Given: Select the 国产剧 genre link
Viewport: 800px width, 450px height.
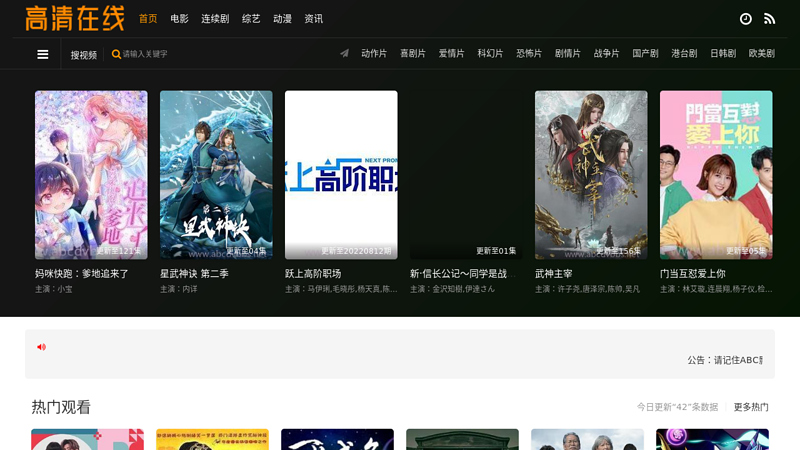Looking at the screenshot, I should [x=645, y=54].
